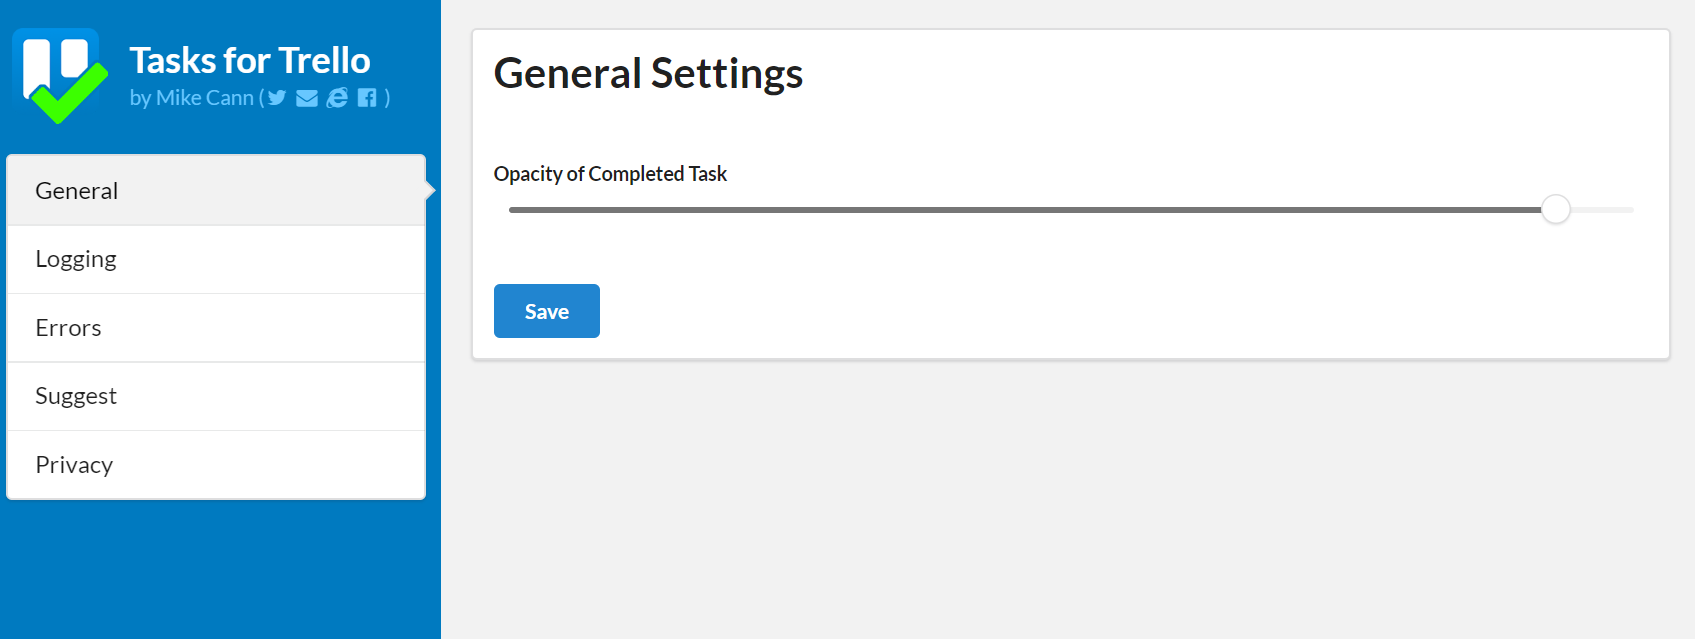Click the "by Mike Cann" author text
The image size is (1695, 639).
pos(191,98)
